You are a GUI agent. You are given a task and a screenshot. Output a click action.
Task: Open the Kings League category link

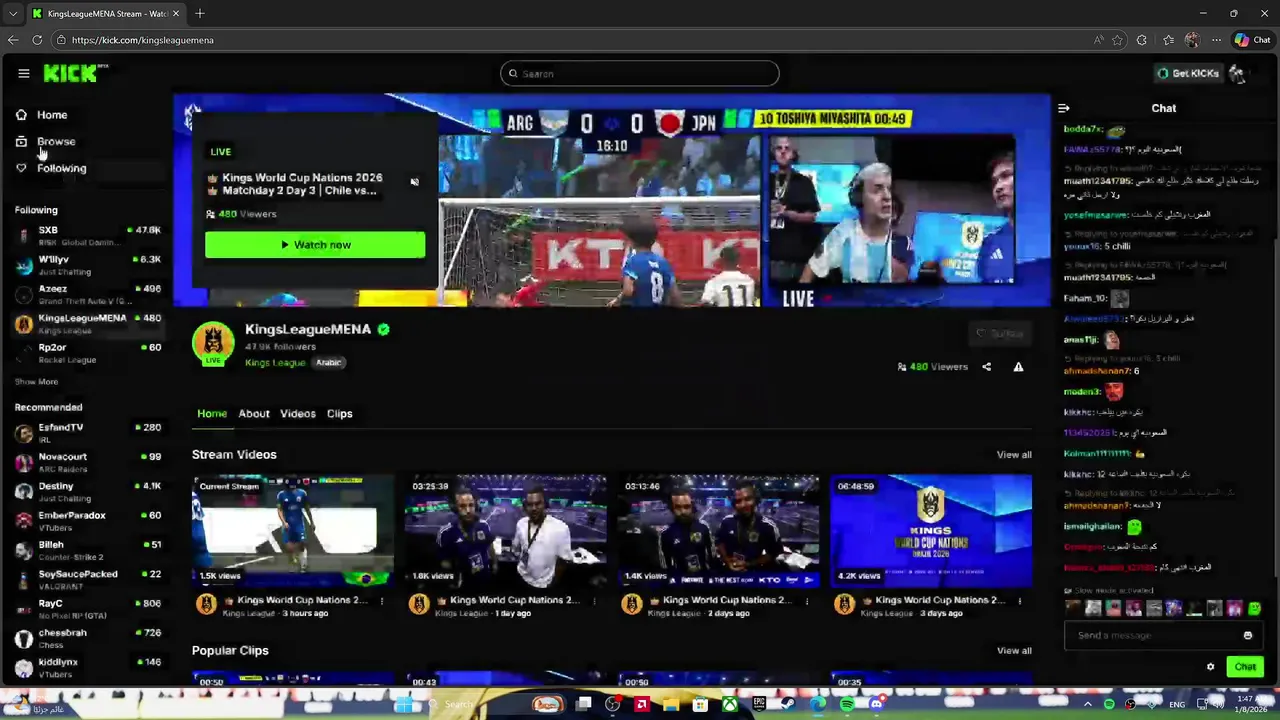pos(275,362)
